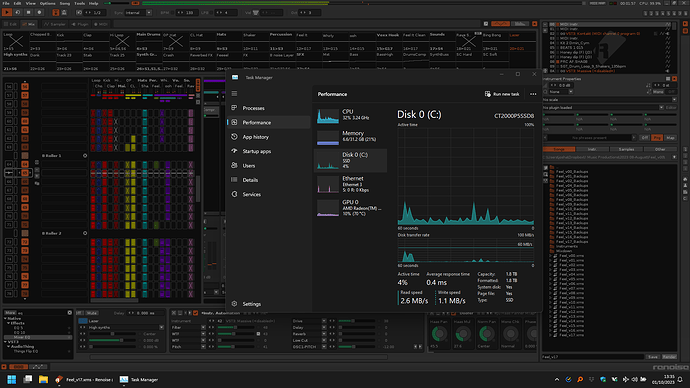Click the track volume slider showing 0.000 dB
This screenshot has height=388, width=690.
112,340
